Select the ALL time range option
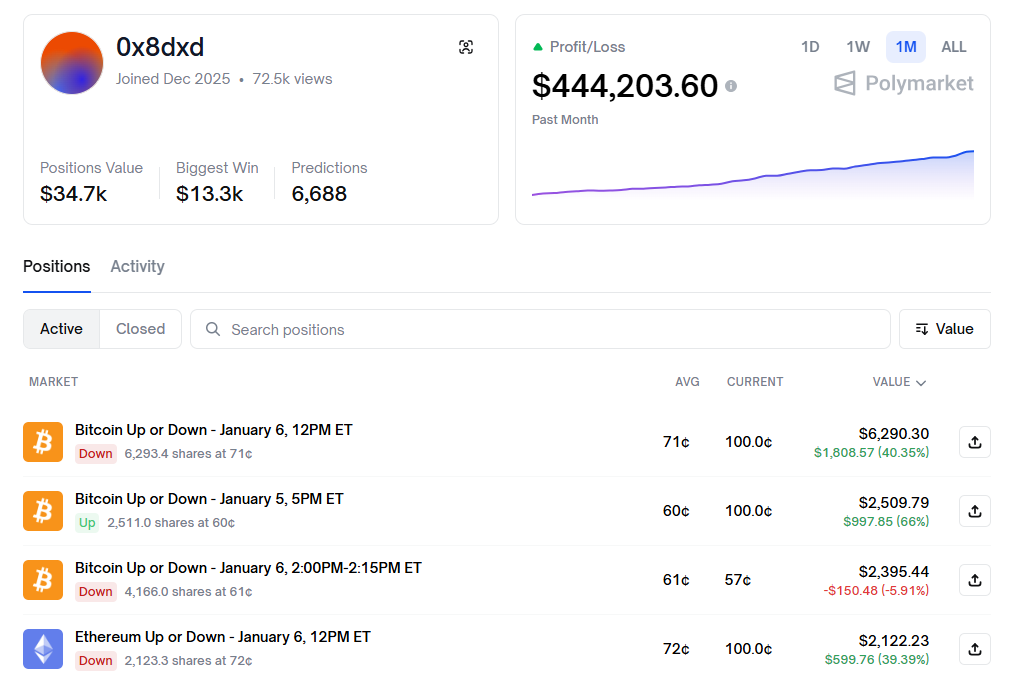Viewport: 1015px width, 682px height. 953,47
